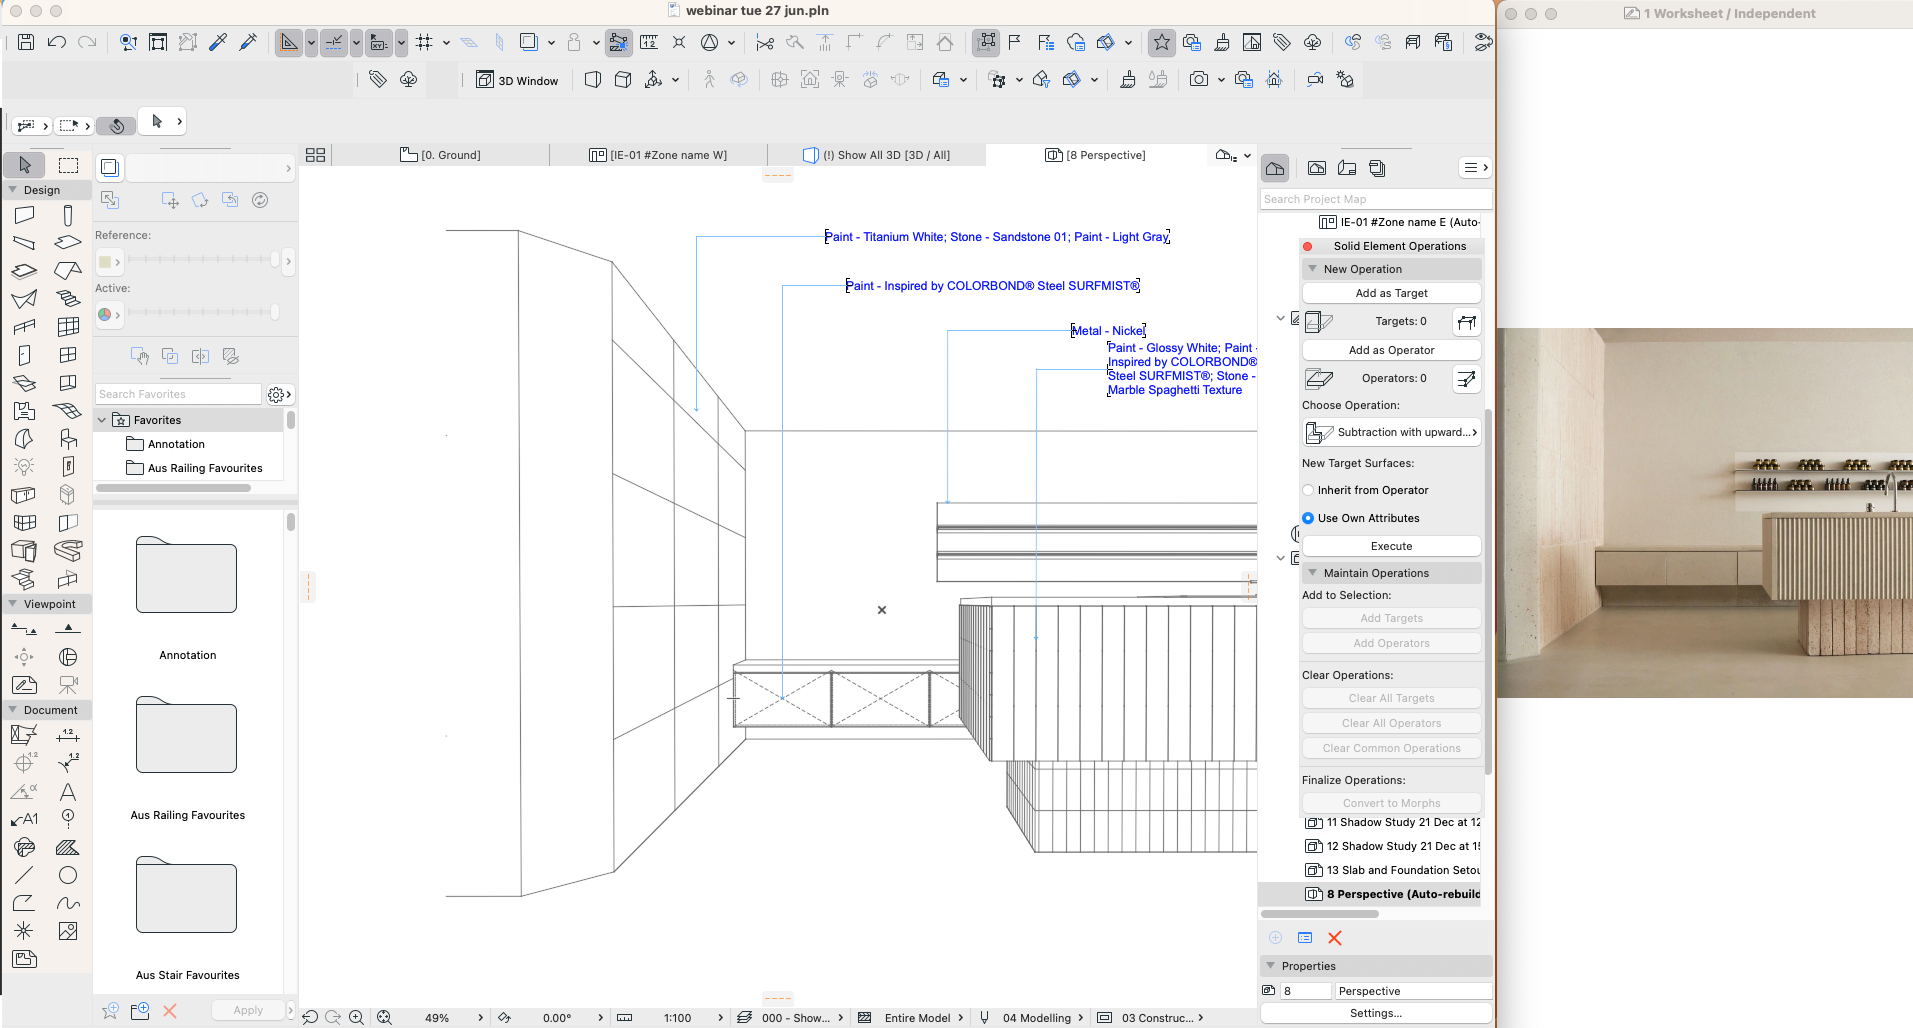Select the Wall tool in the Design toolbox
Viewport: 1913px width, 1028px height.
[25, 214]
